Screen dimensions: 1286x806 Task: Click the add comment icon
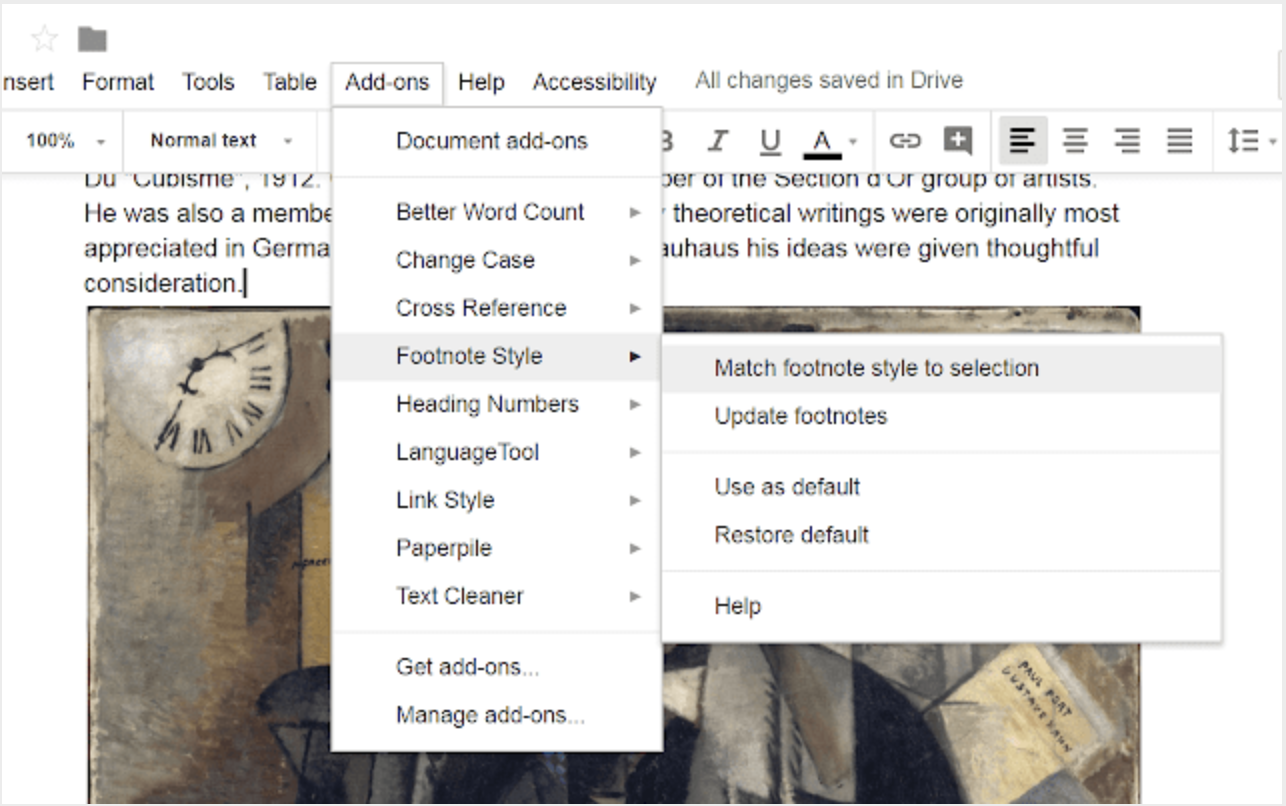pyautogui.click(x=957, y=141)
